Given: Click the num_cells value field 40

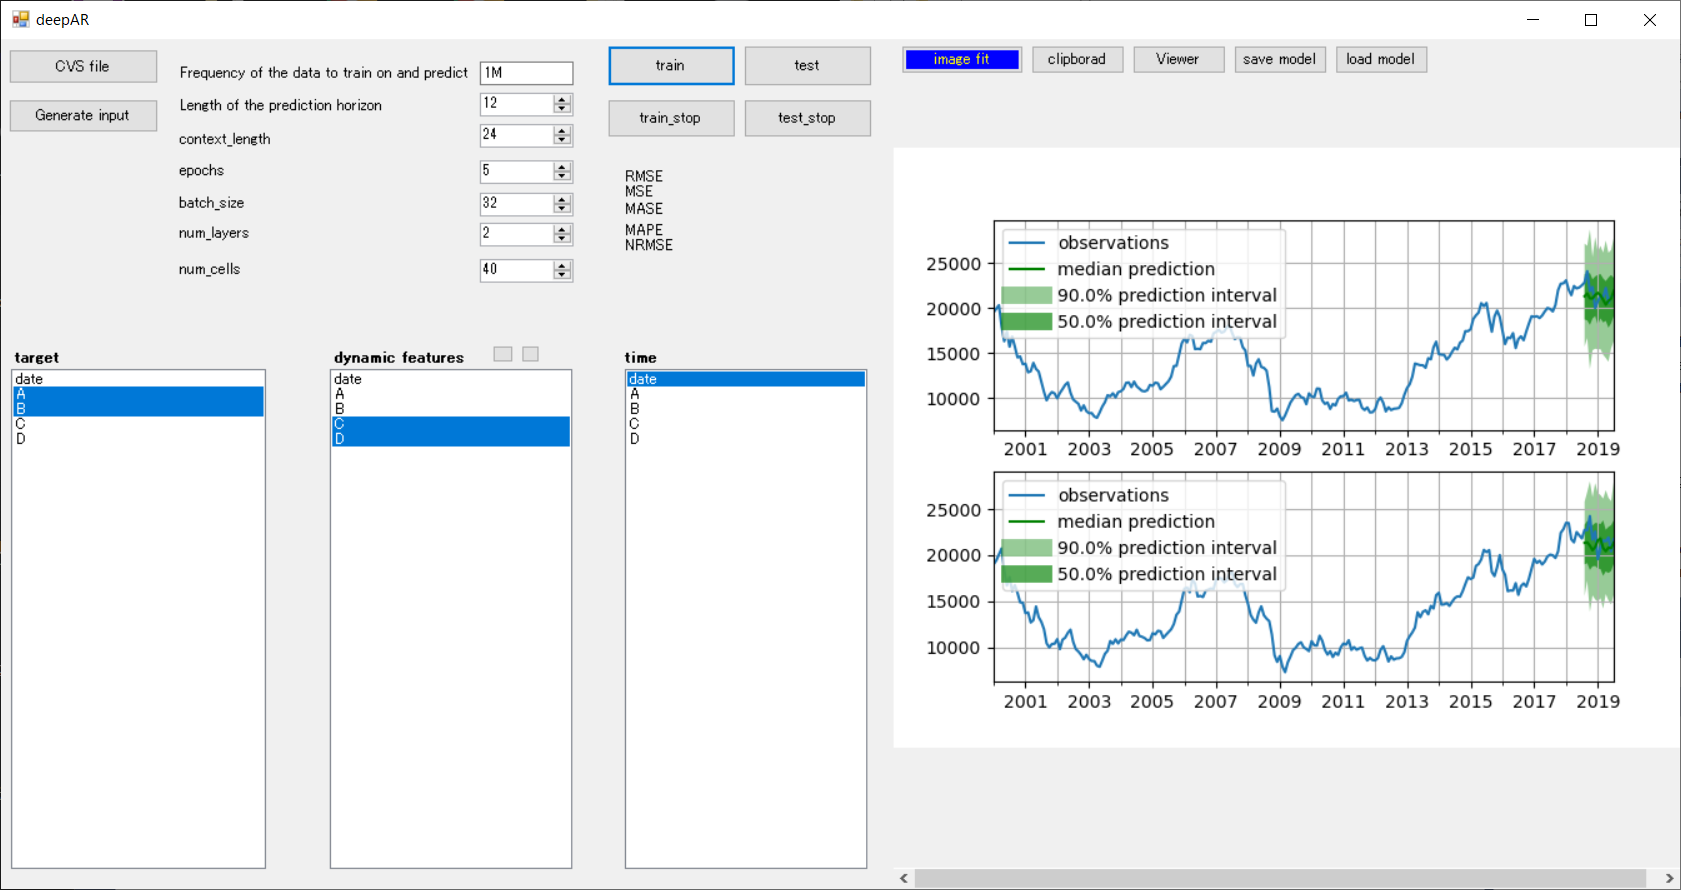Looking at the screenshot, I should tap(517, 270).
